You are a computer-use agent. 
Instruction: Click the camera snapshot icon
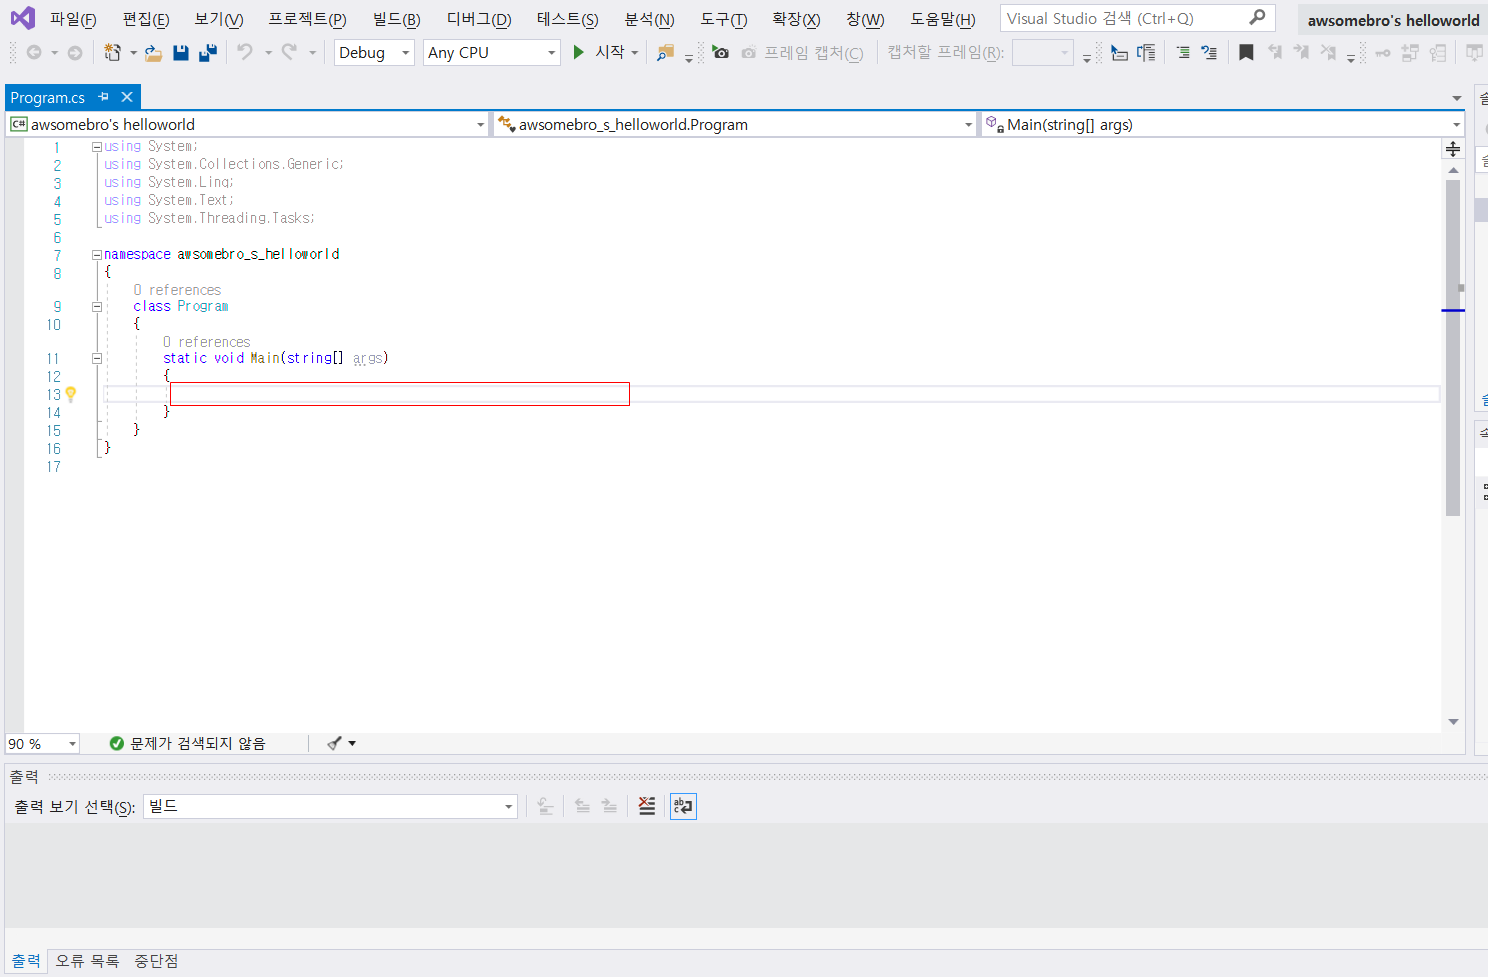pos(720,52)
